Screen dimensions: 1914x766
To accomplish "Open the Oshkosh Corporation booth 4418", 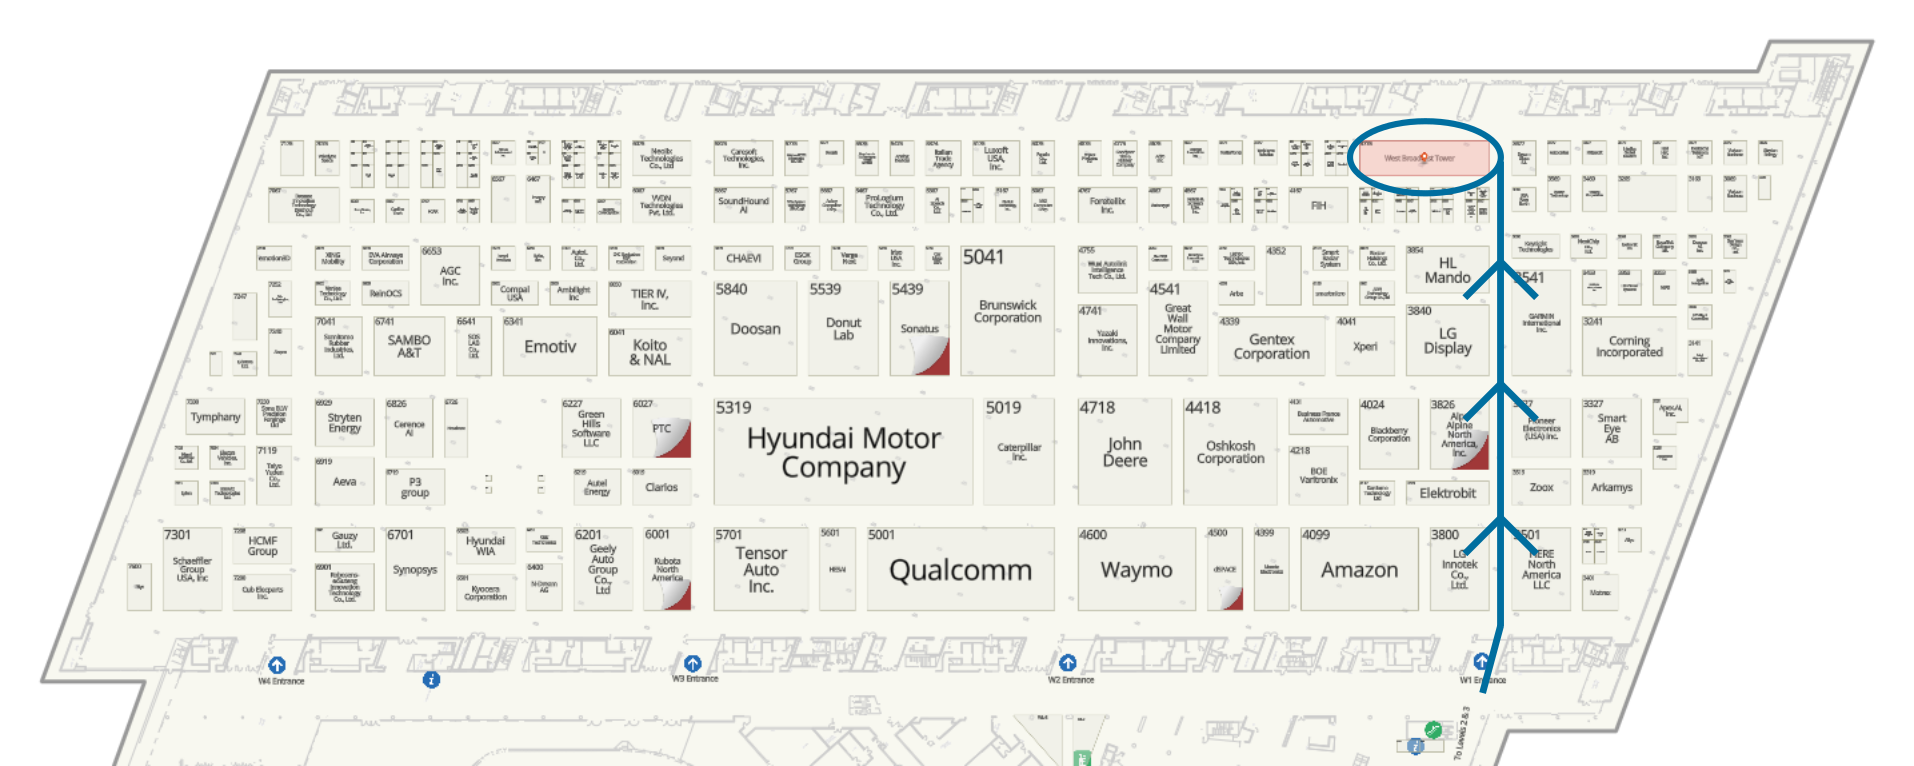I will tap(1230, 451).
